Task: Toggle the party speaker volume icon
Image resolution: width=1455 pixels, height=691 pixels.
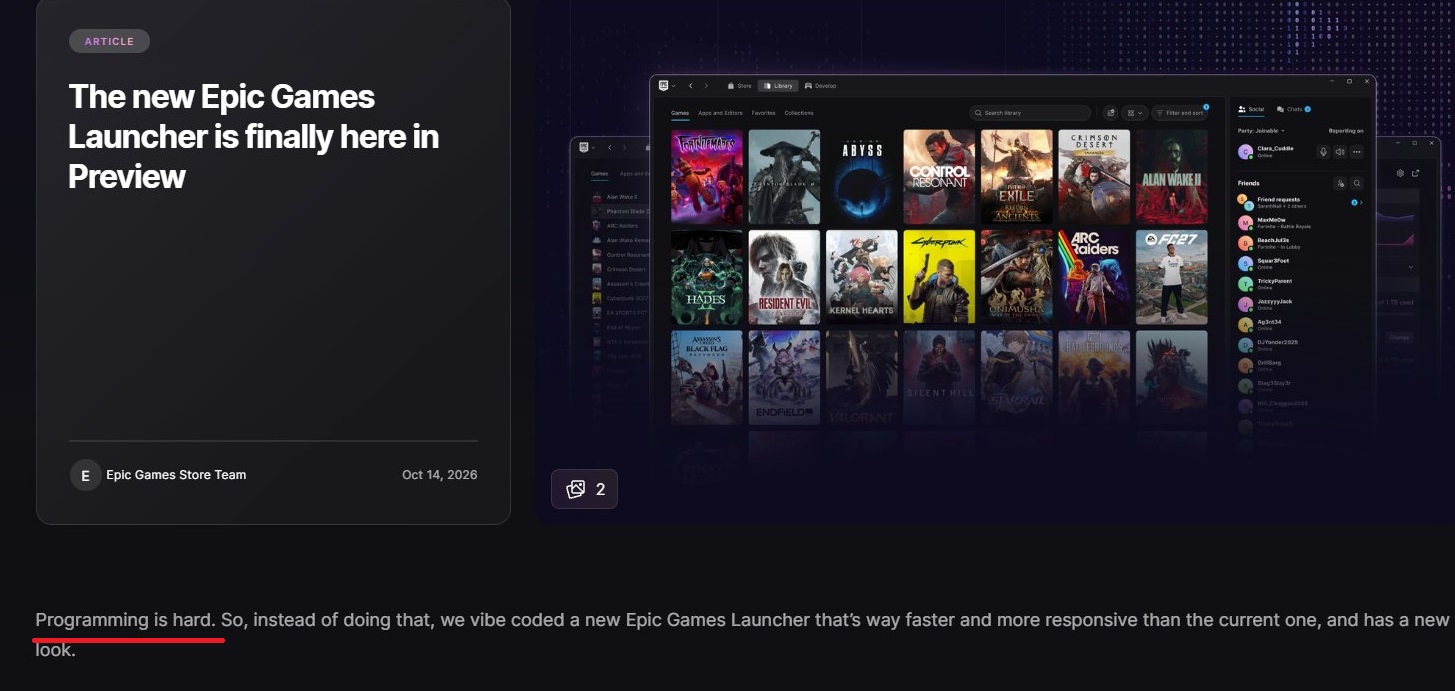Action: tap(1340, 152)
